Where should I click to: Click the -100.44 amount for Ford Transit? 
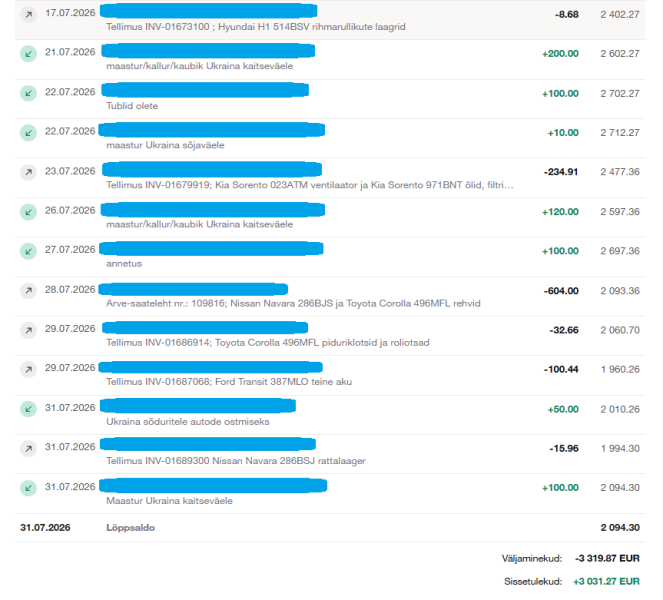point(561,370)
